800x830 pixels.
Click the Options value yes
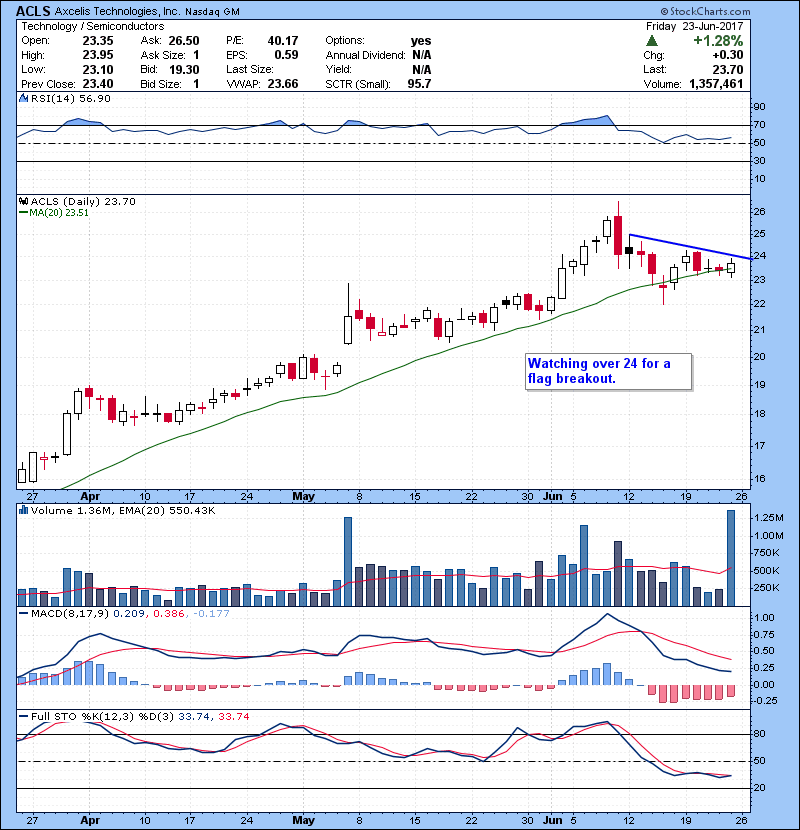421,41
